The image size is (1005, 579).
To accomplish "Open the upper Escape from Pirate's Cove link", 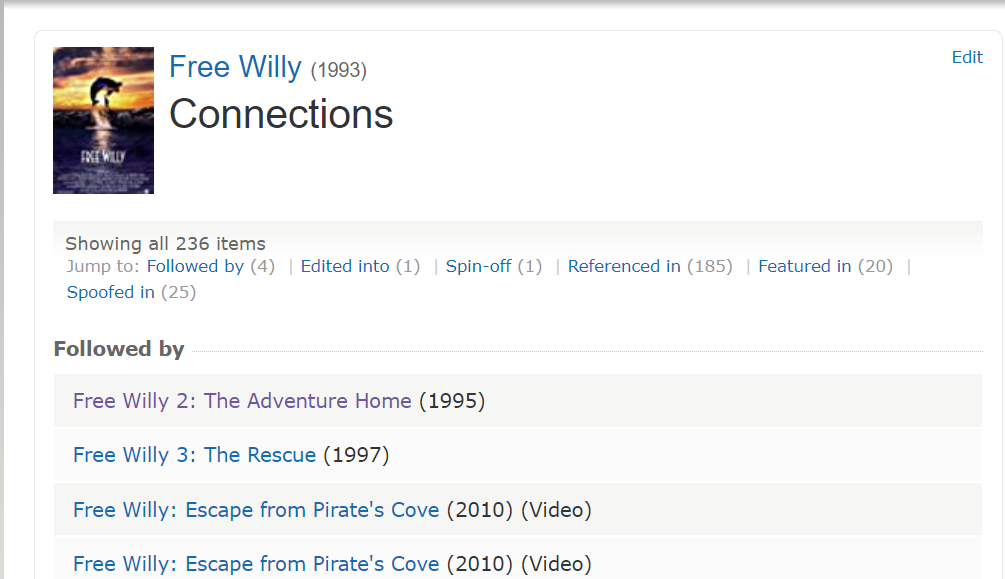I will 256,510.
